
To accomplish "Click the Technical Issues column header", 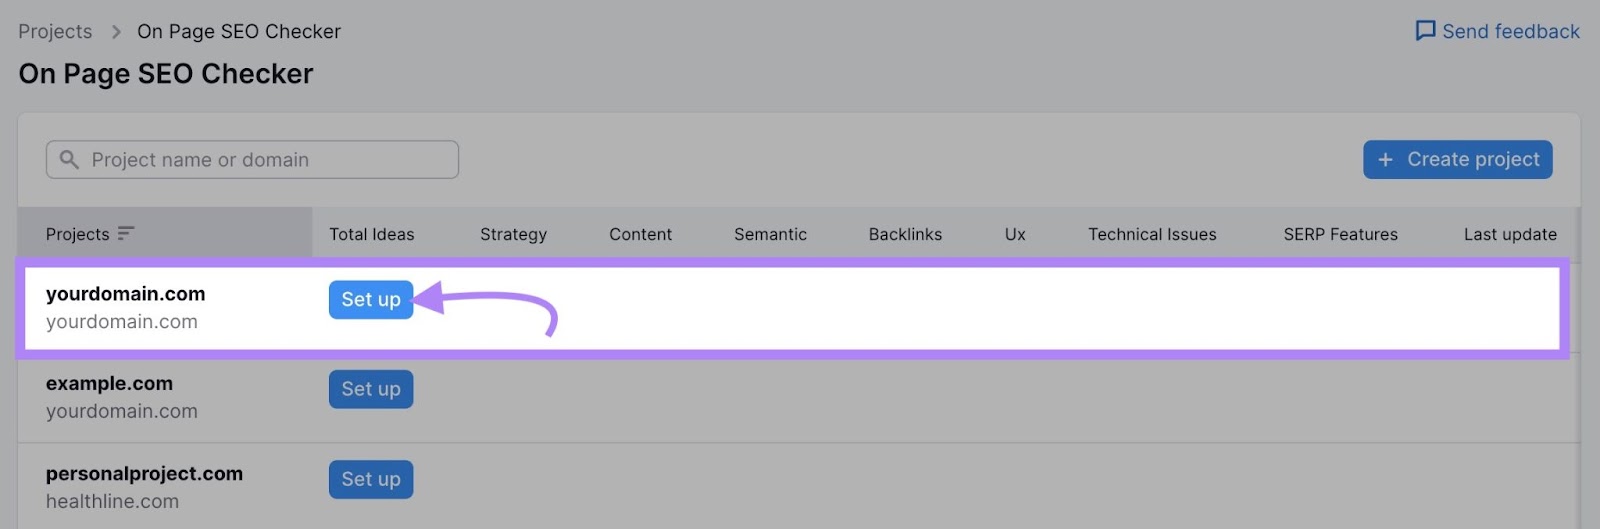I will (x=1152, y=234).
